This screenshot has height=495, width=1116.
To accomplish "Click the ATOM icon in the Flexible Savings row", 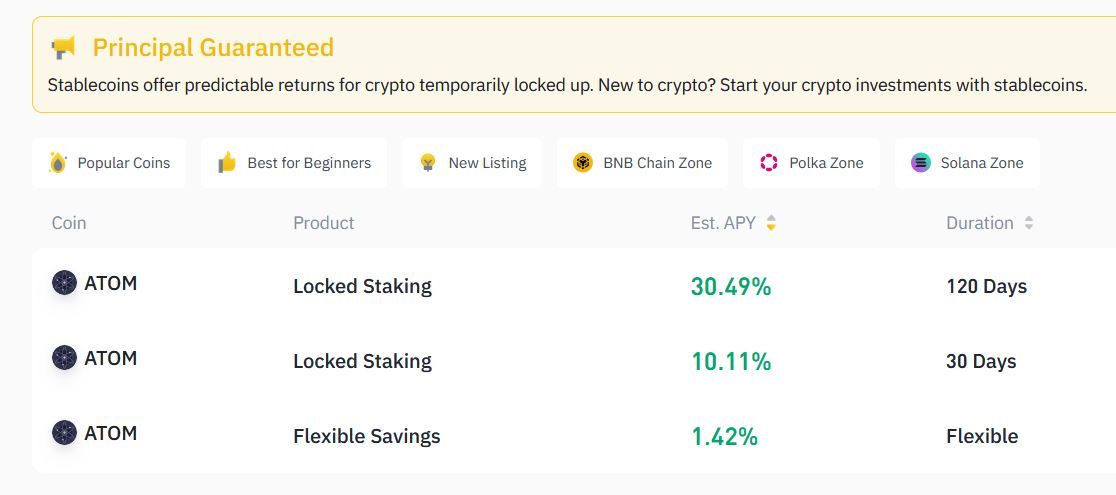I will coord(64,432).
